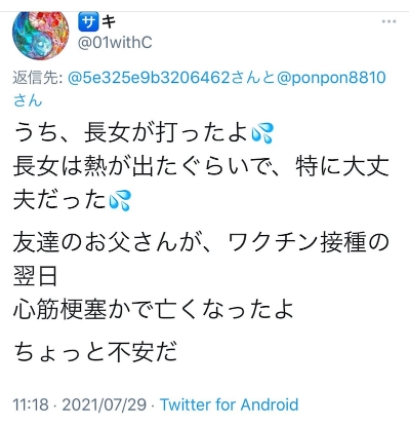Click the word 翌日 in the tweet
Screen dimensions: 416x428
[35, 276]
